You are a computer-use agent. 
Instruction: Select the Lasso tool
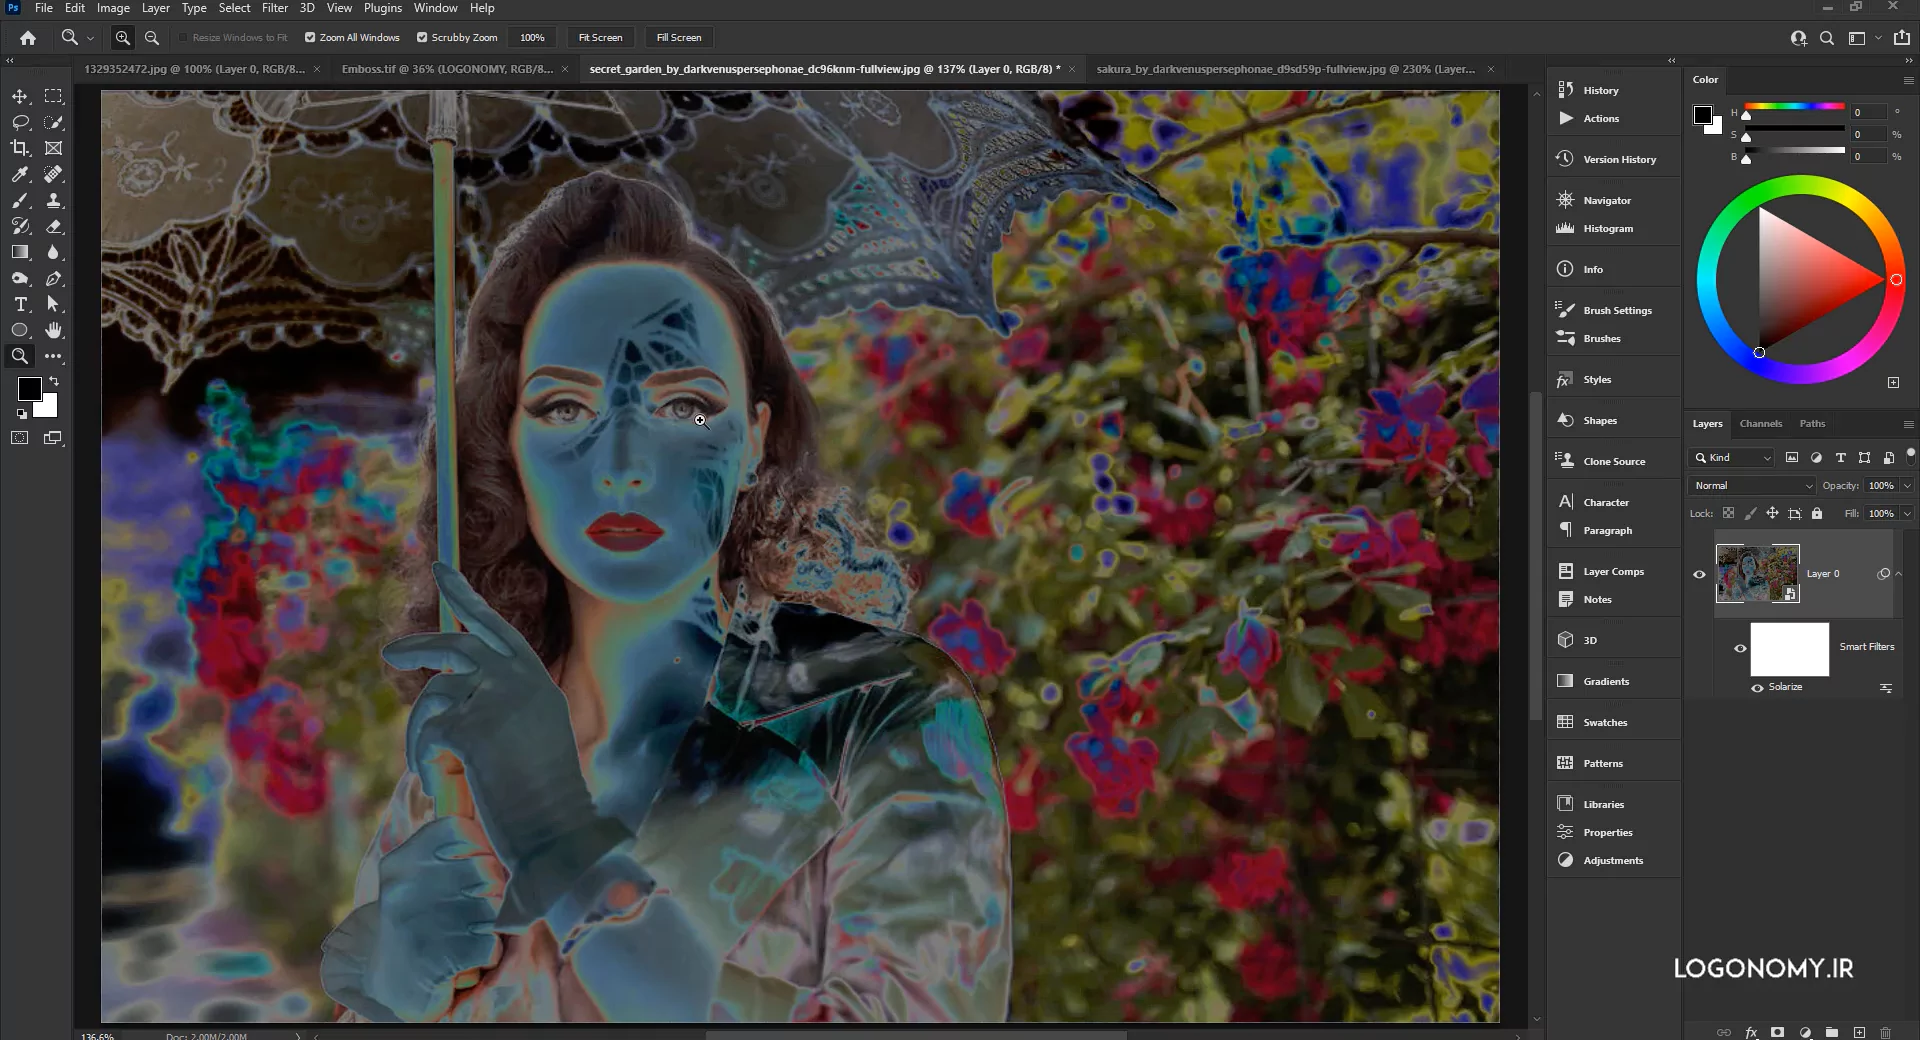20,122
